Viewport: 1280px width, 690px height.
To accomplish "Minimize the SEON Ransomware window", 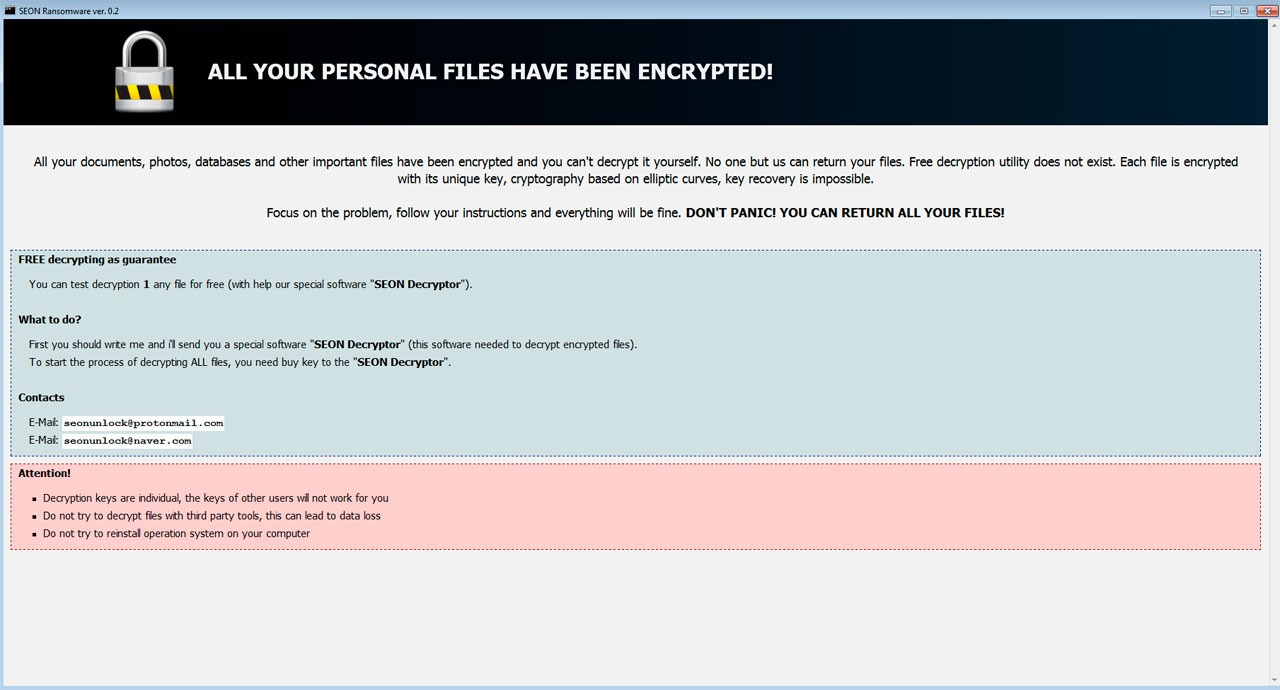I will pos(1220,11).
